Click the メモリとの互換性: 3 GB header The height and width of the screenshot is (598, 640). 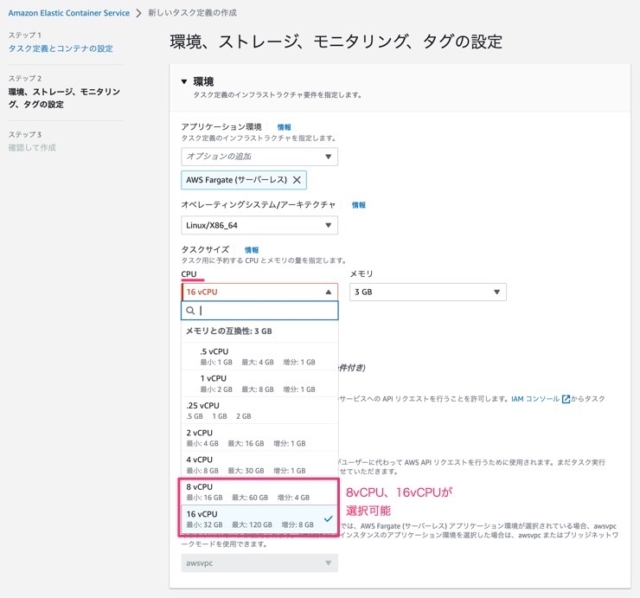229,331
